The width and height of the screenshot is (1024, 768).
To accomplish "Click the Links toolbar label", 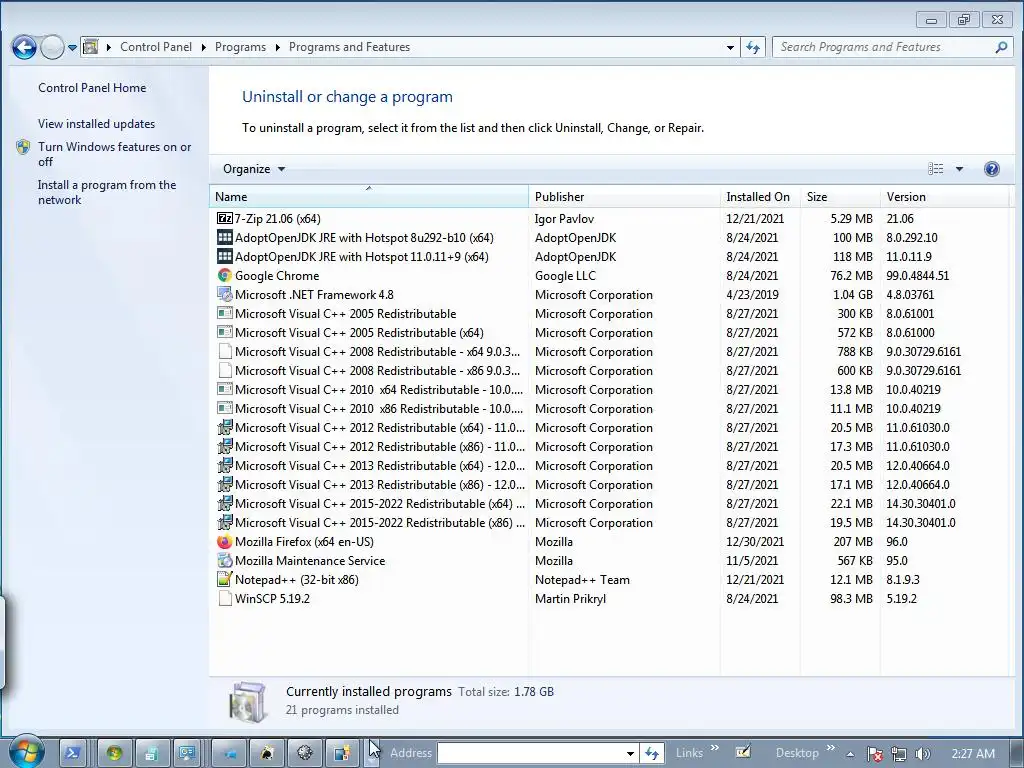I will point(690,753).
